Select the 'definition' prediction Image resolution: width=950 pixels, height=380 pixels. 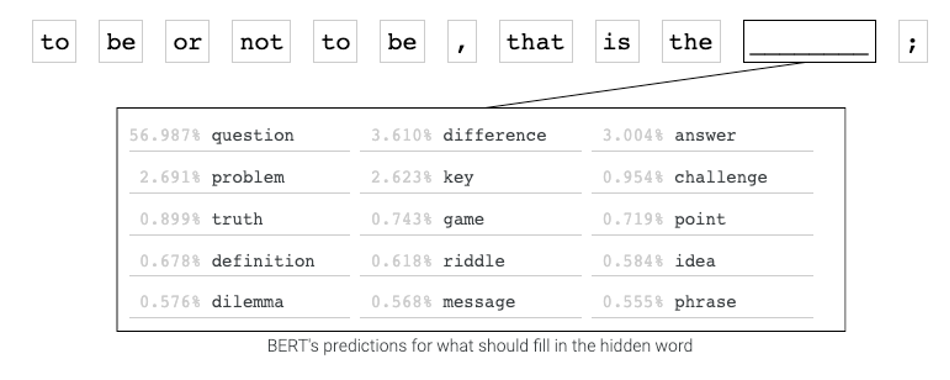[239, 261]
